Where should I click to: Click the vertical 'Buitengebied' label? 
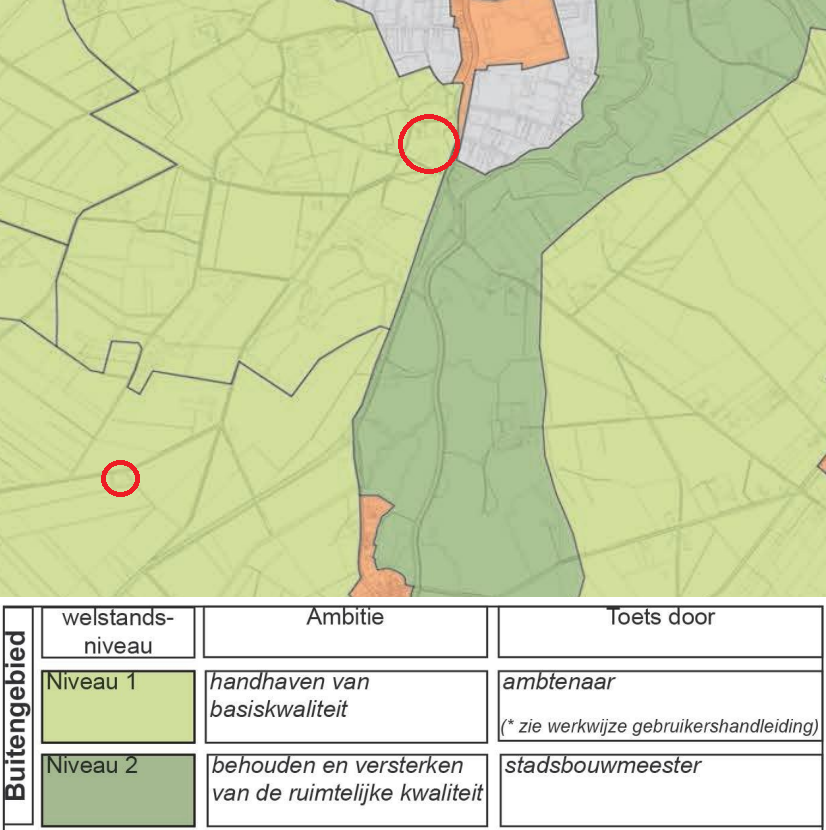(x=16, y=716)
